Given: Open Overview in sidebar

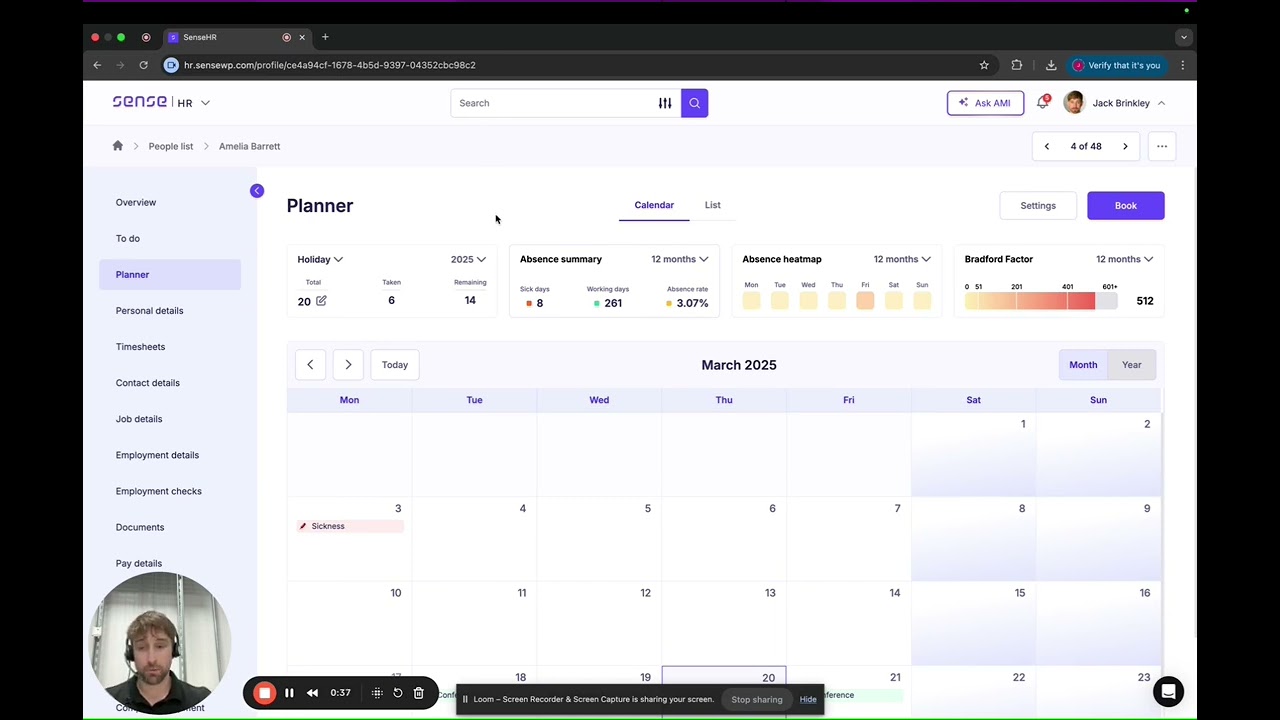Looking at the screenshot, I should pos(136,202).
